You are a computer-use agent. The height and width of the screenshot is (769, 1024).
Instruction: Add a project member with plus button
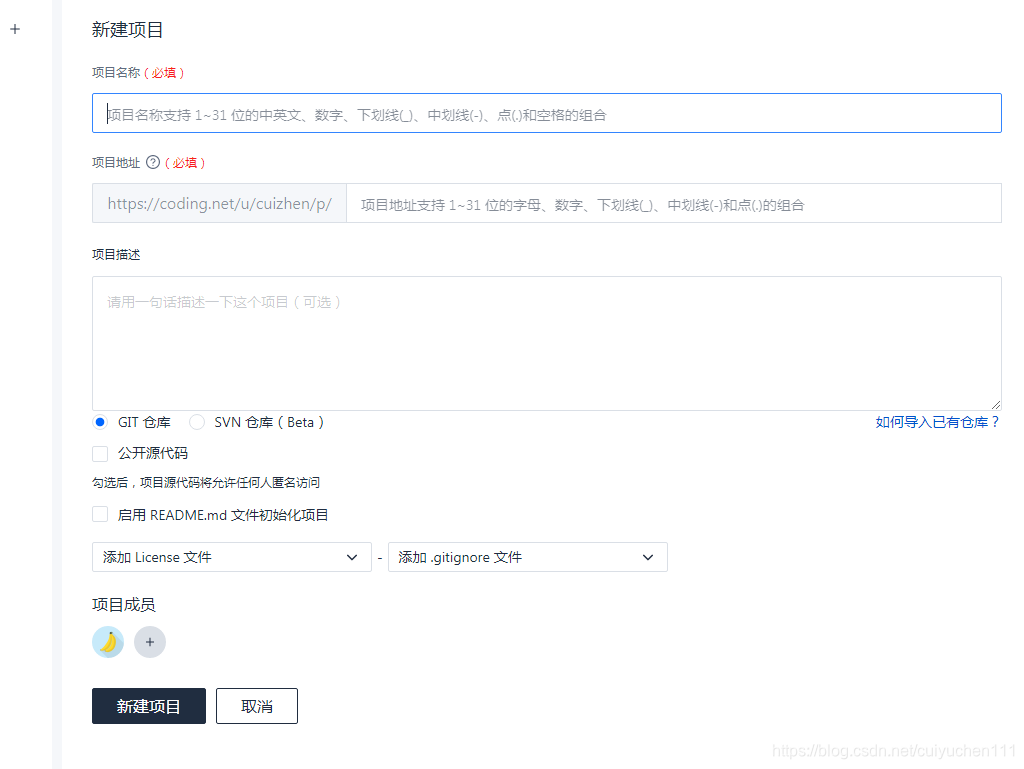(x=150, y=642)
